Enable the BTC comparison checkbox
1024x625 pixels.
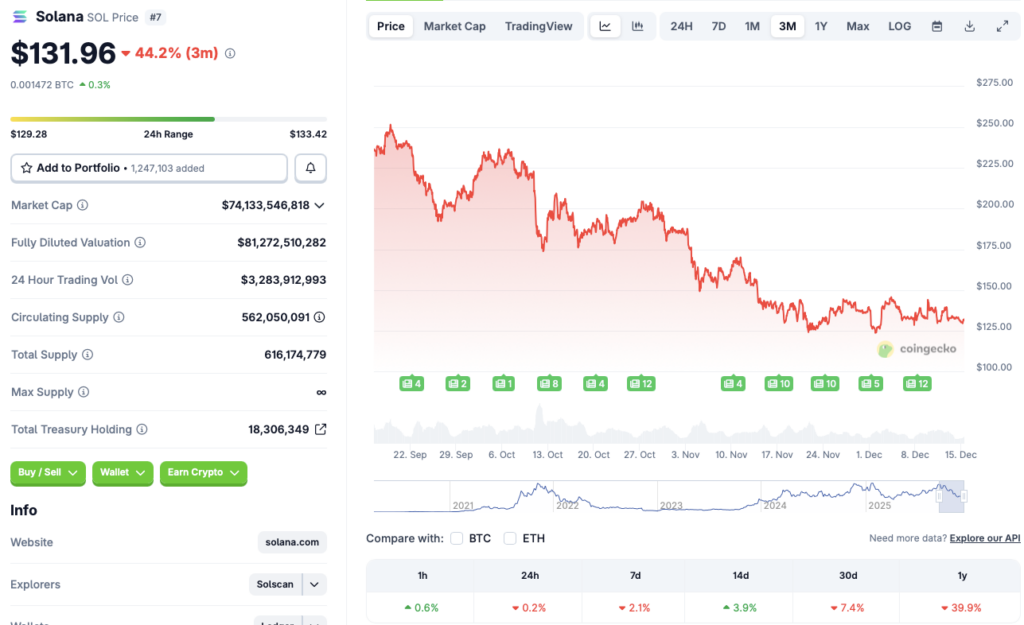coord(456,538)
